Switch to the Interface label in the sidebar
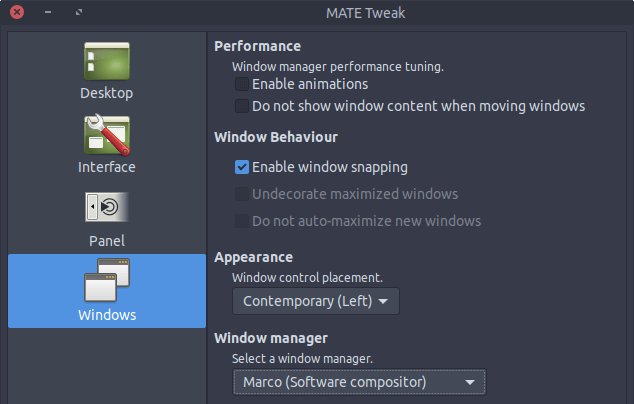 coord(107,167)
